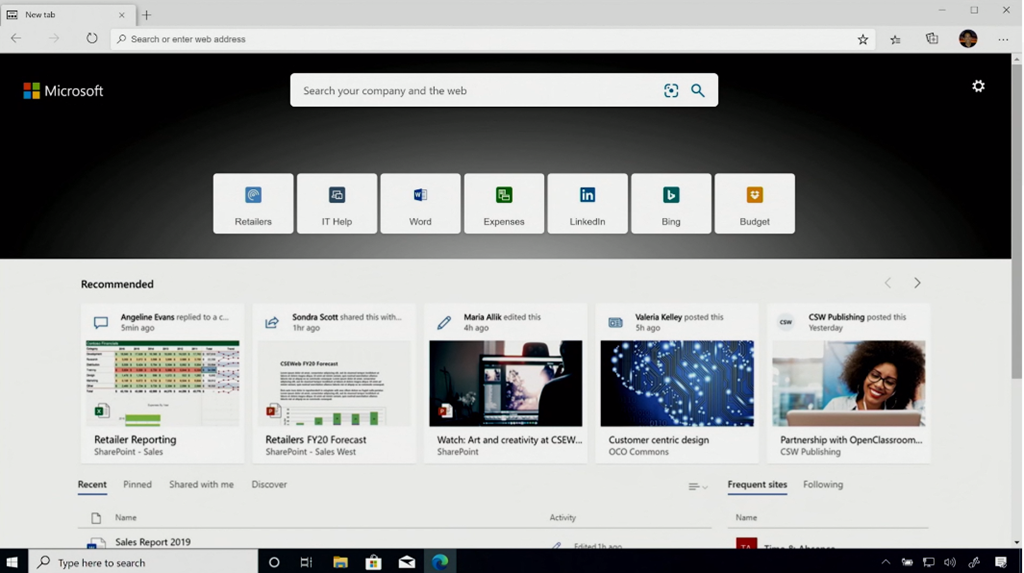Open the user profile avatar
1024x573 pixels.
click(967, 39)
